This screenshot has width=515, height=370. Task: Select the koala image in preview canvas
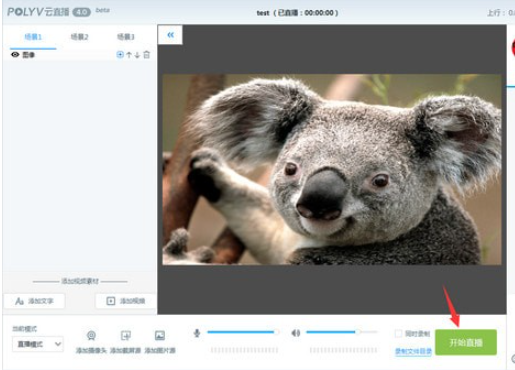[332, 169]
